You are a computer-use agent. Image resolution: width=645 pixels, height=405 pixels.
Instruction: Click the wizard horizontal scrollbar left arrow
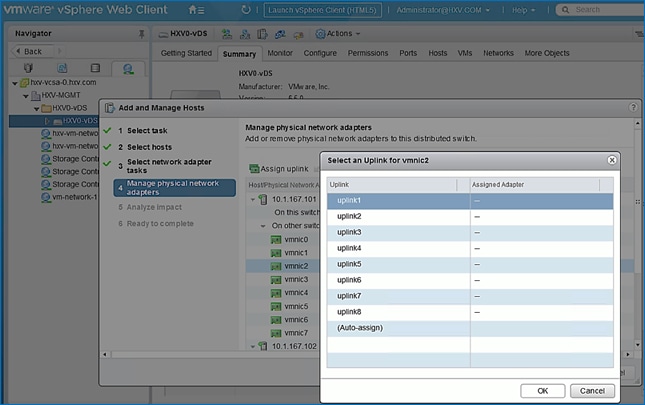click(x=105, y=354)
